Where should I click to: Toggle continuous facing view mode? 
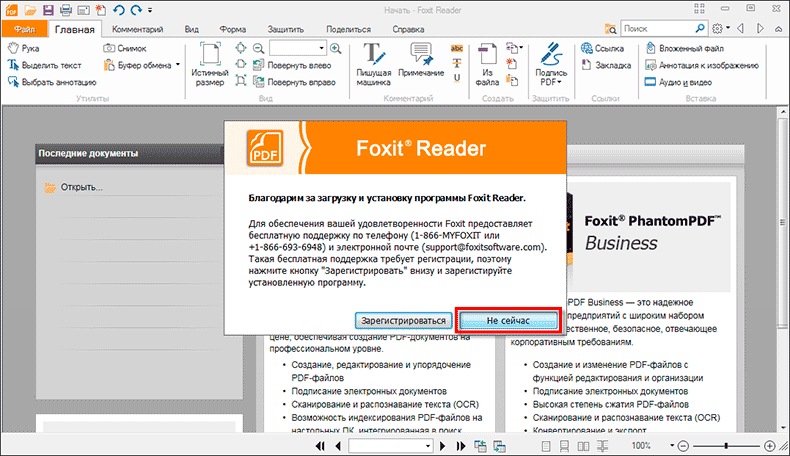tap(602, 446)
